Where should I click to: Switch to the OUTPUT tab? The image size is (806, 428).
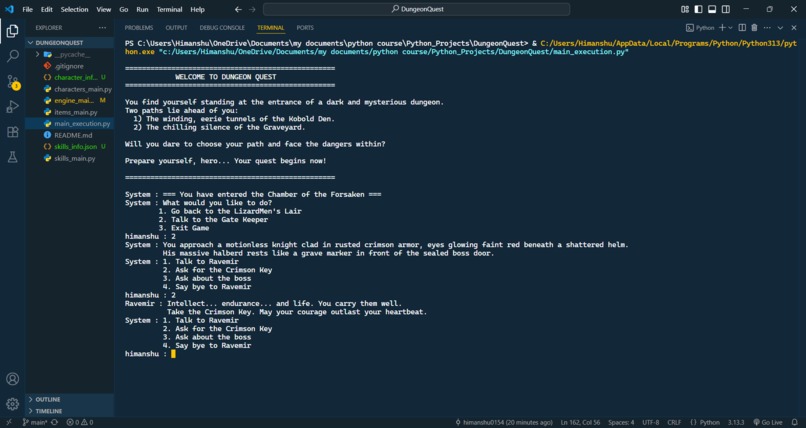(x=176, y=28)
